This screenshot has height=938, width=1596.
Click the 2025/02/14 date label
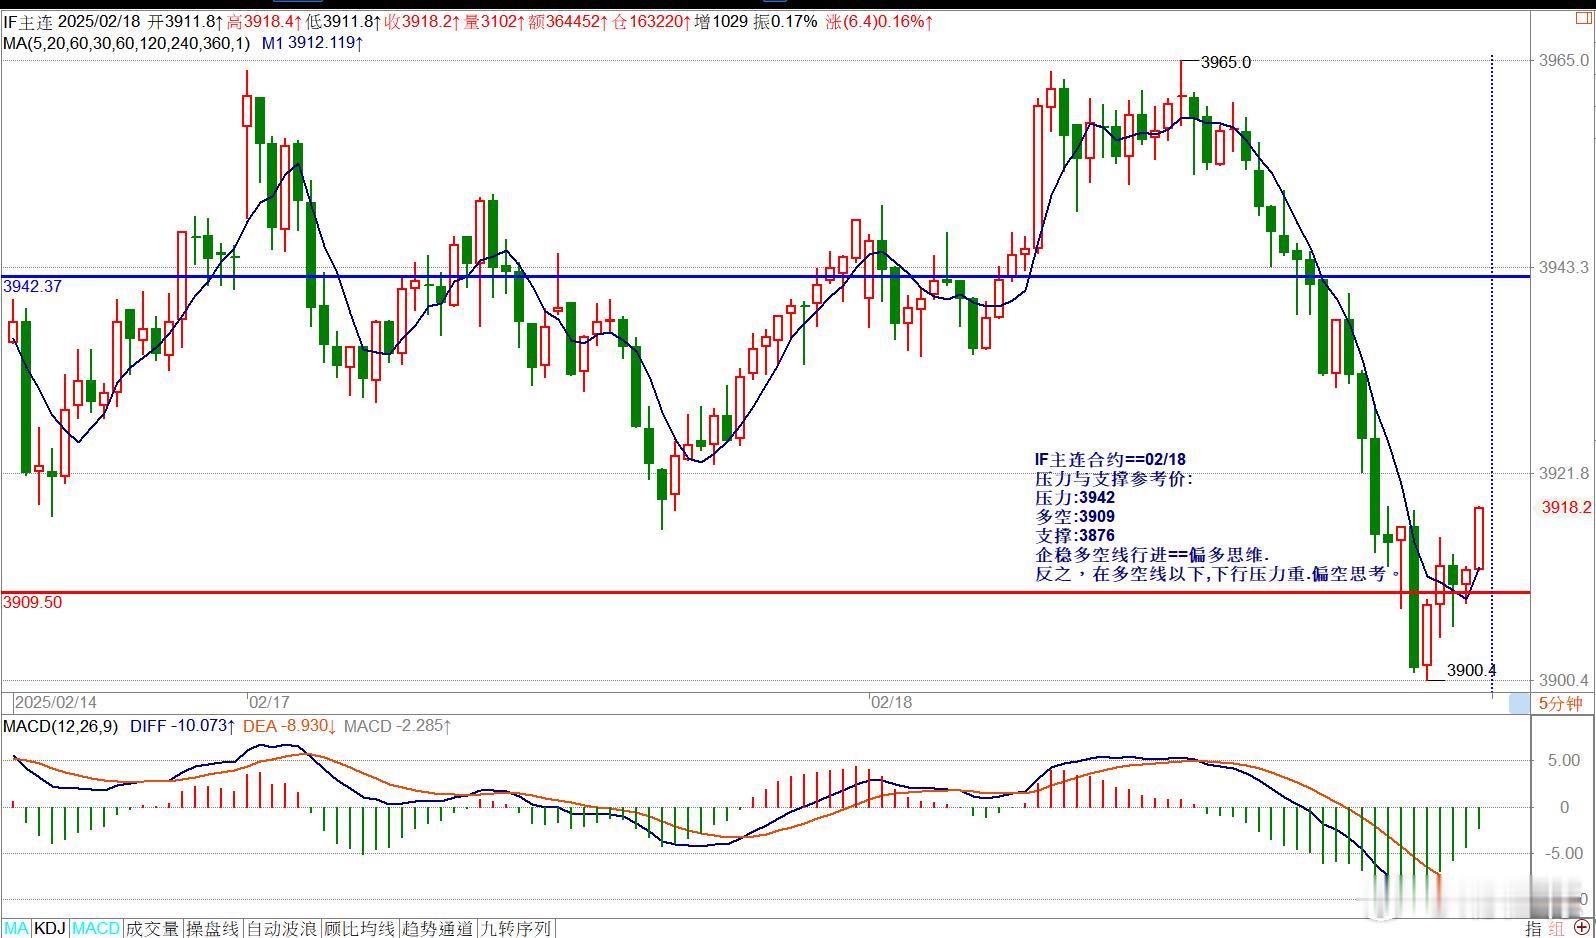[56, 702]
